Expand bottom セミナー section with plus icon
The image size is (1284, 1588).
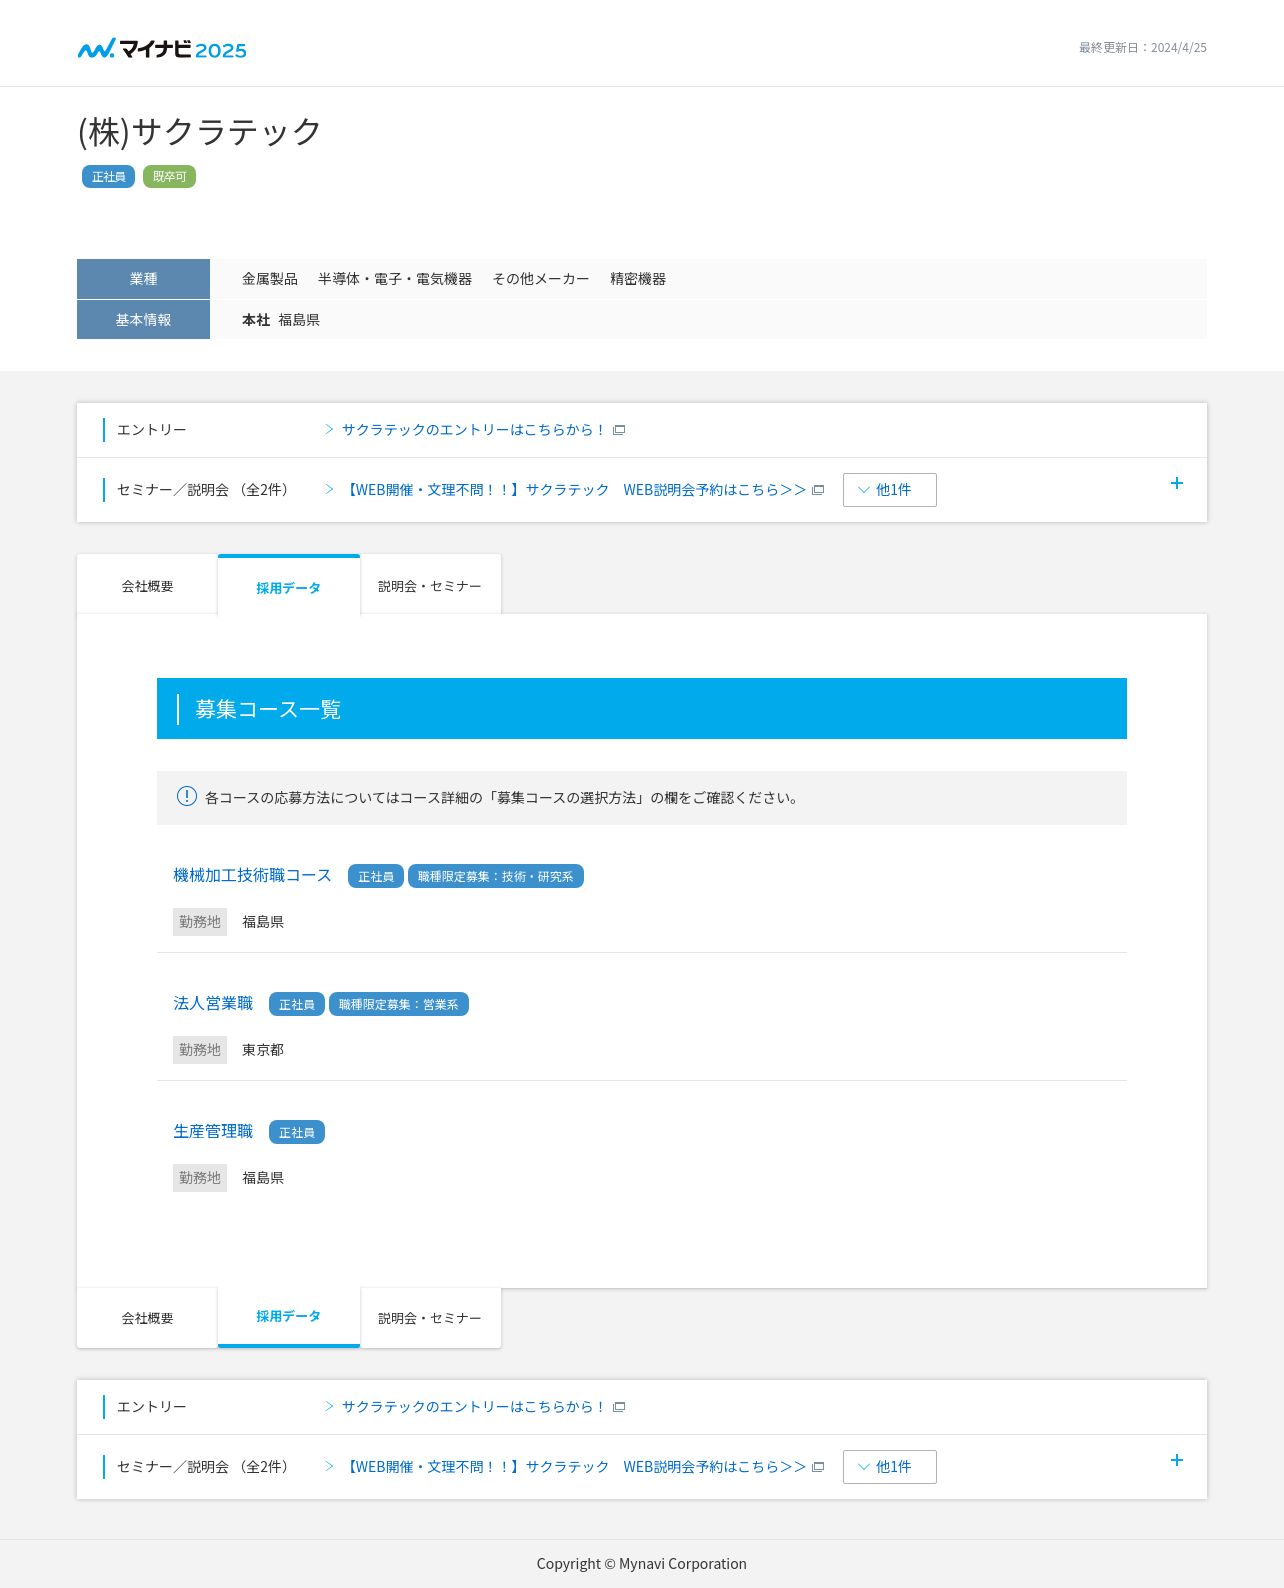coord(1177,1460)
